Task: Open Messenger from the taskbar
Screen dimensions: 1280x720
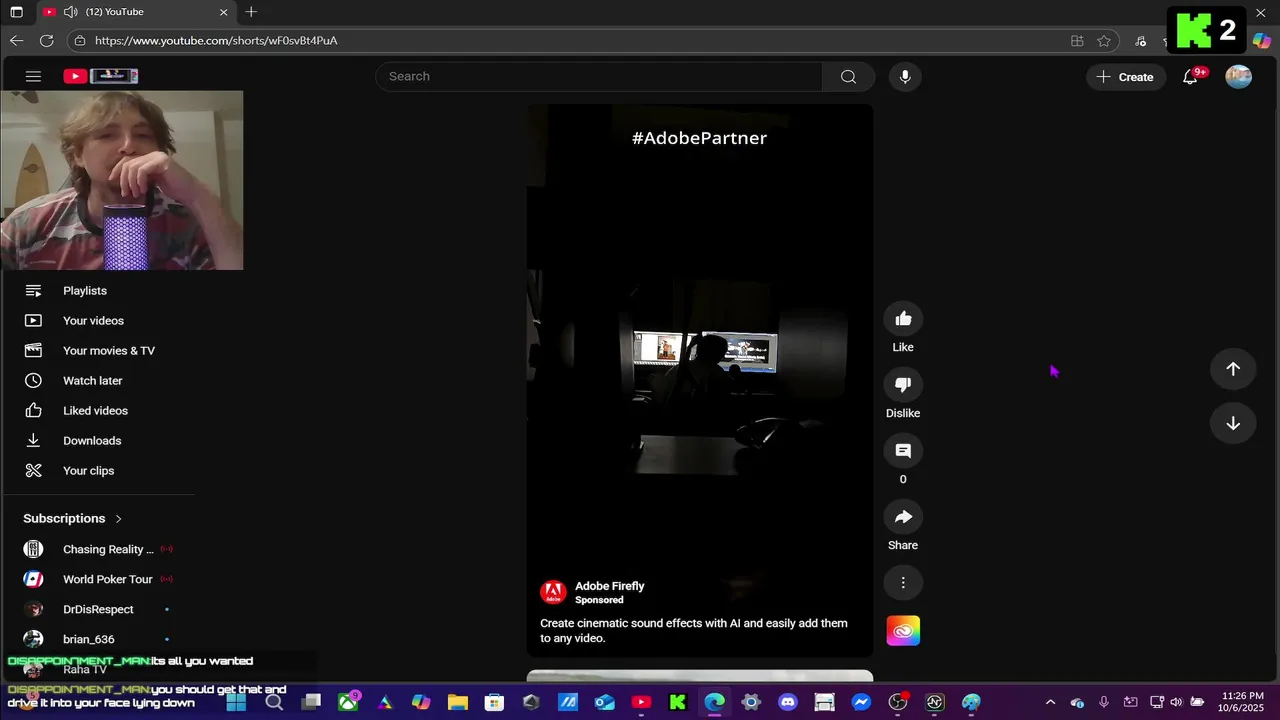Action: click(x=861, y=702)
